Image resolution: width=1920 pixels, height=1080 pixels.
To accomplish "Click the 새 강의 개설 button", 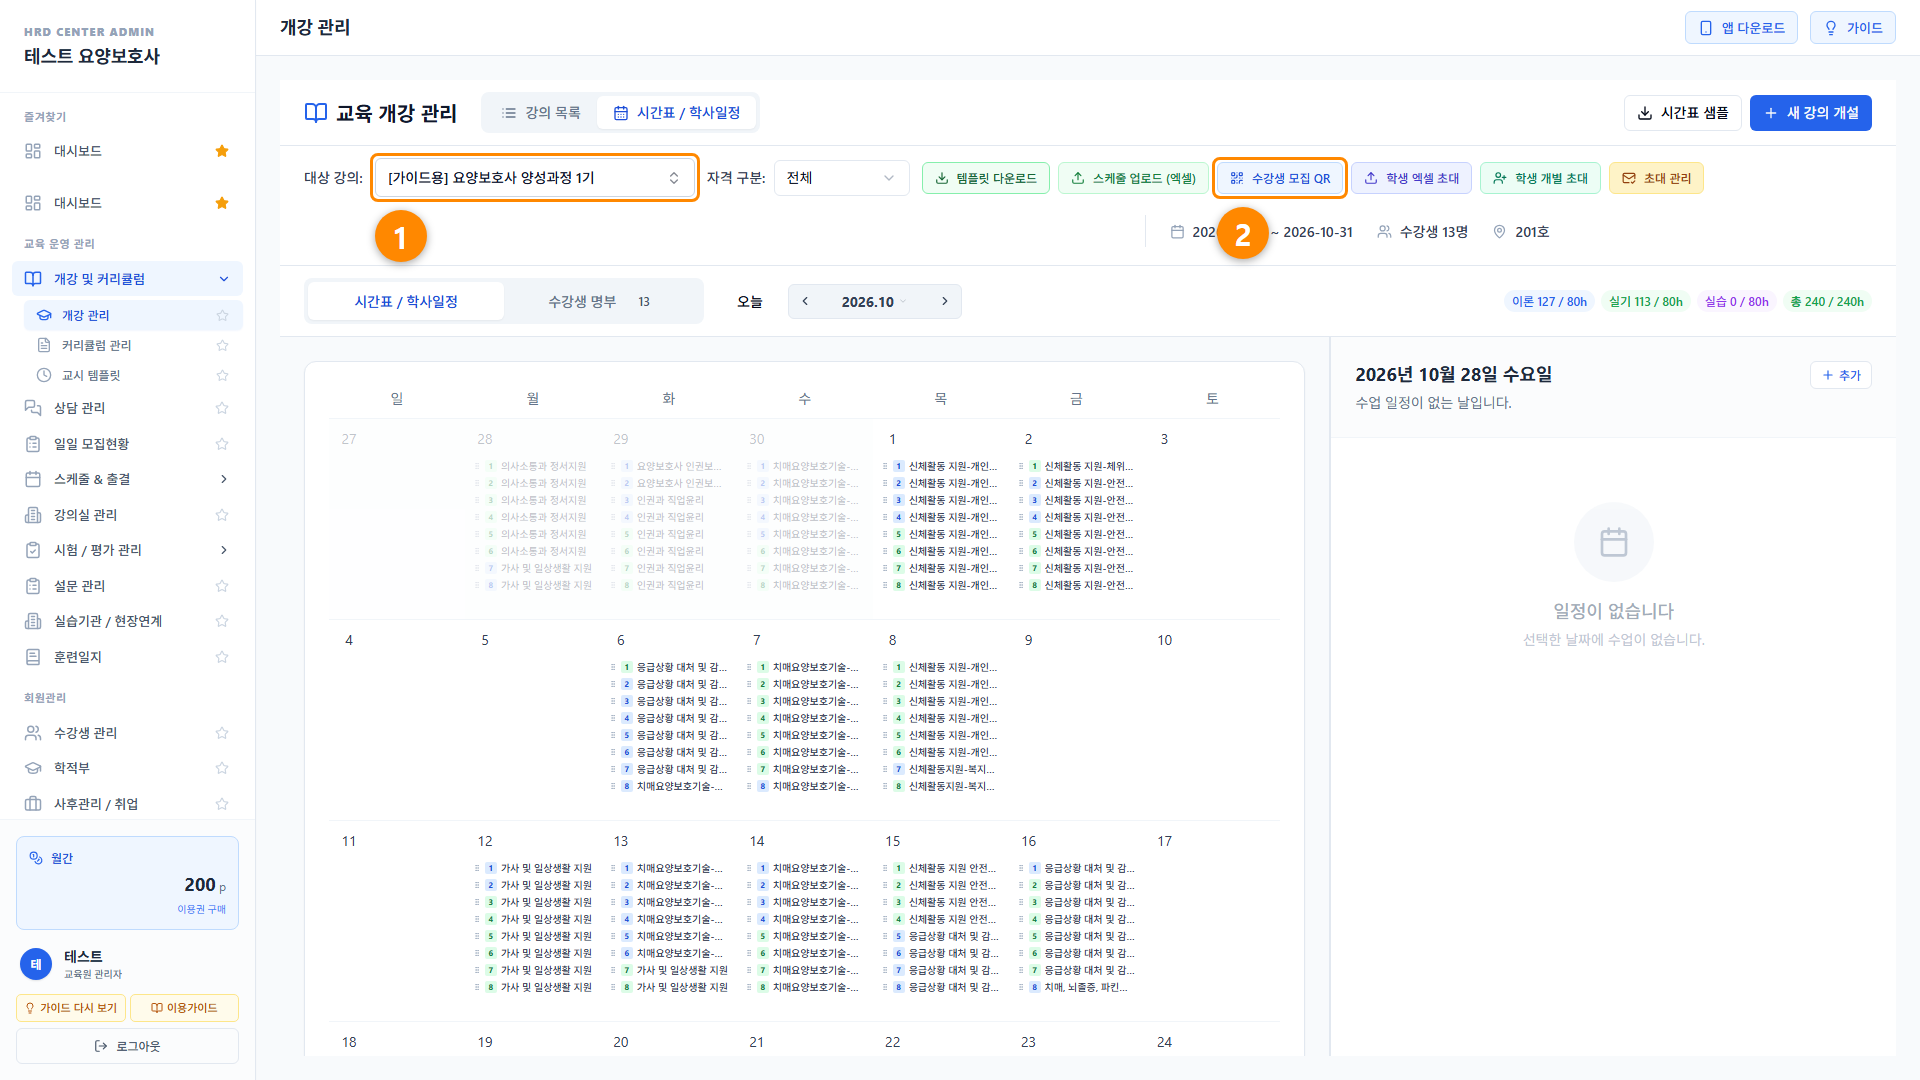I will click(1810, 113).
